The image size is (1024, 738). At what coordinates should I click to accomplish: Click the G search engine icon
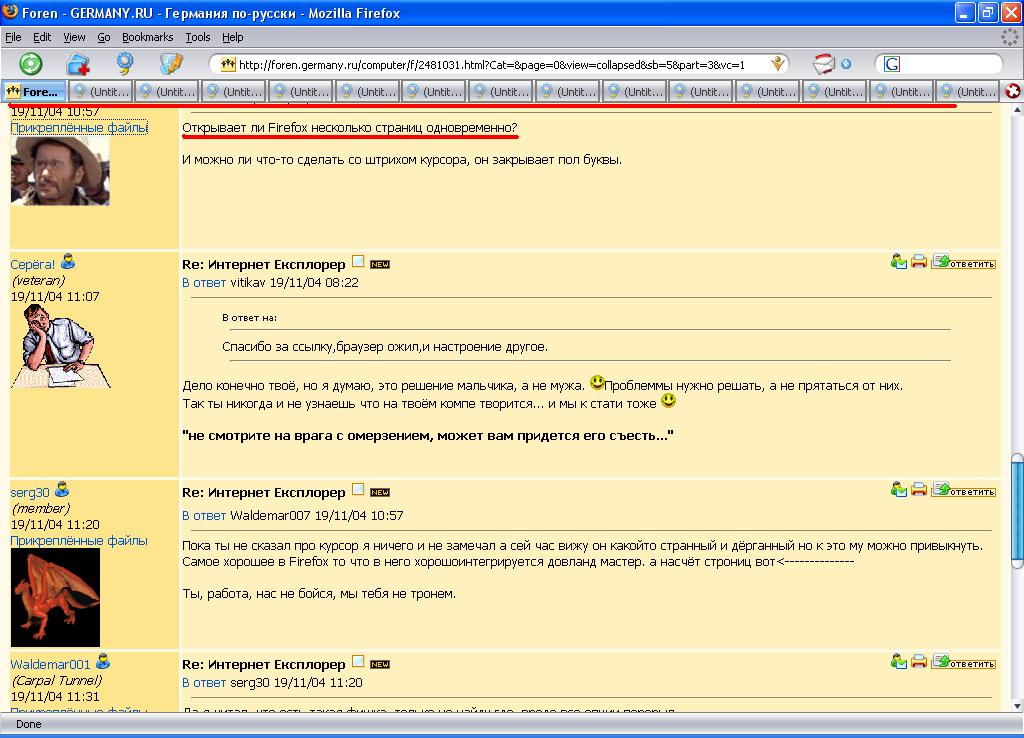pyautogui.click(x=891, y=64)
